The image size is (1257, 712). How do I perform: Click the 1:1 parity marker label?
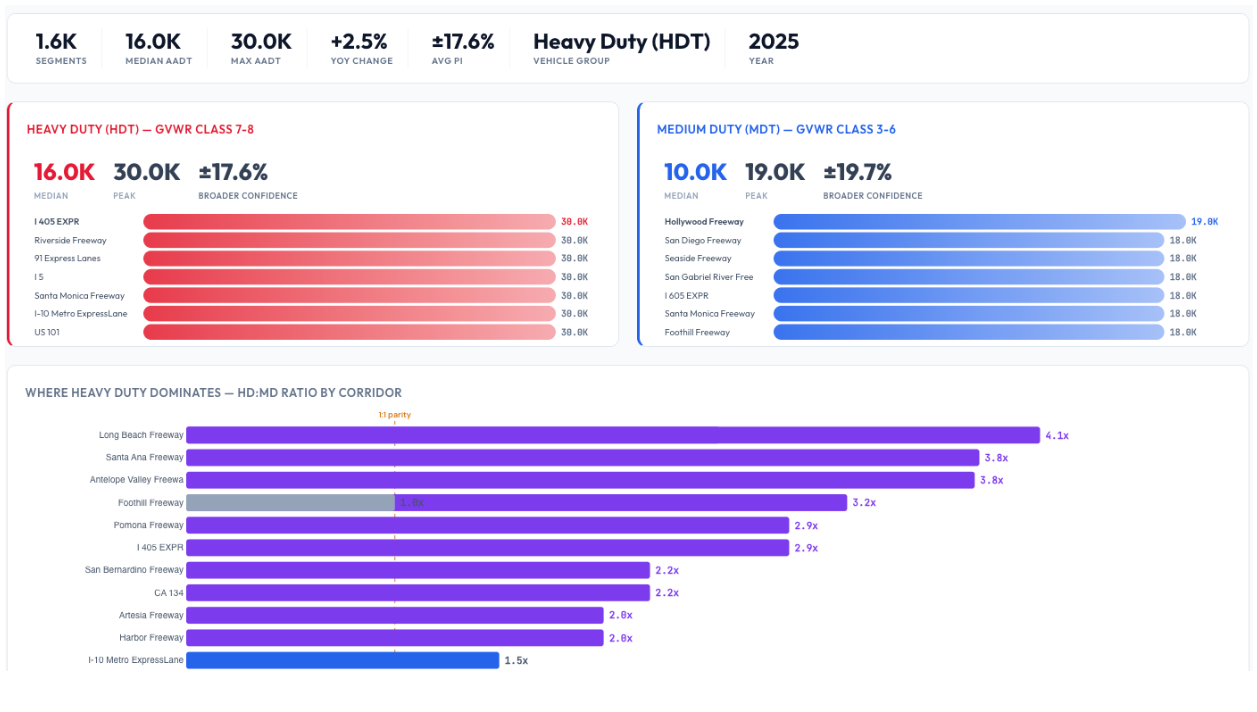pos(394,415)
